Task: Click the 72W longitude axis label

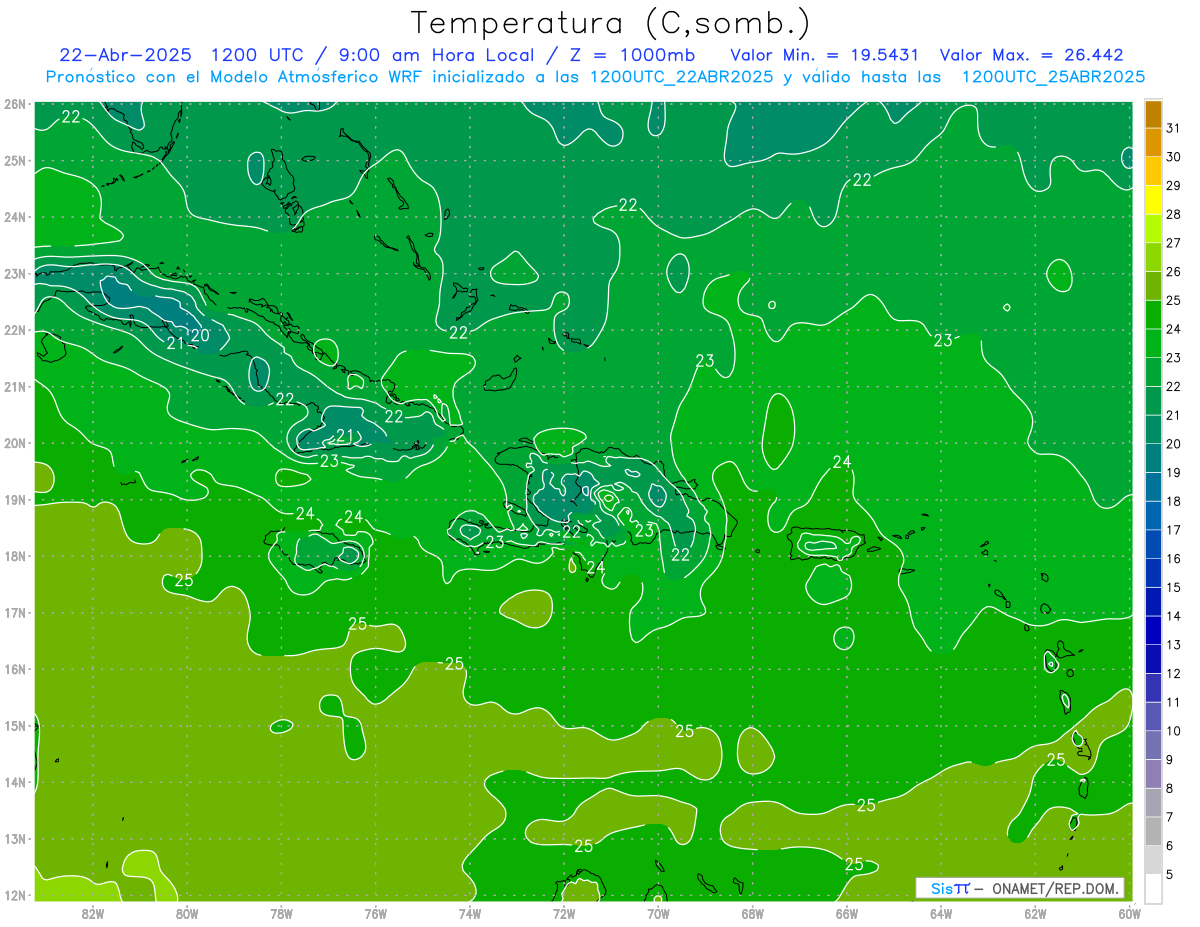Action: pos(564,913)
